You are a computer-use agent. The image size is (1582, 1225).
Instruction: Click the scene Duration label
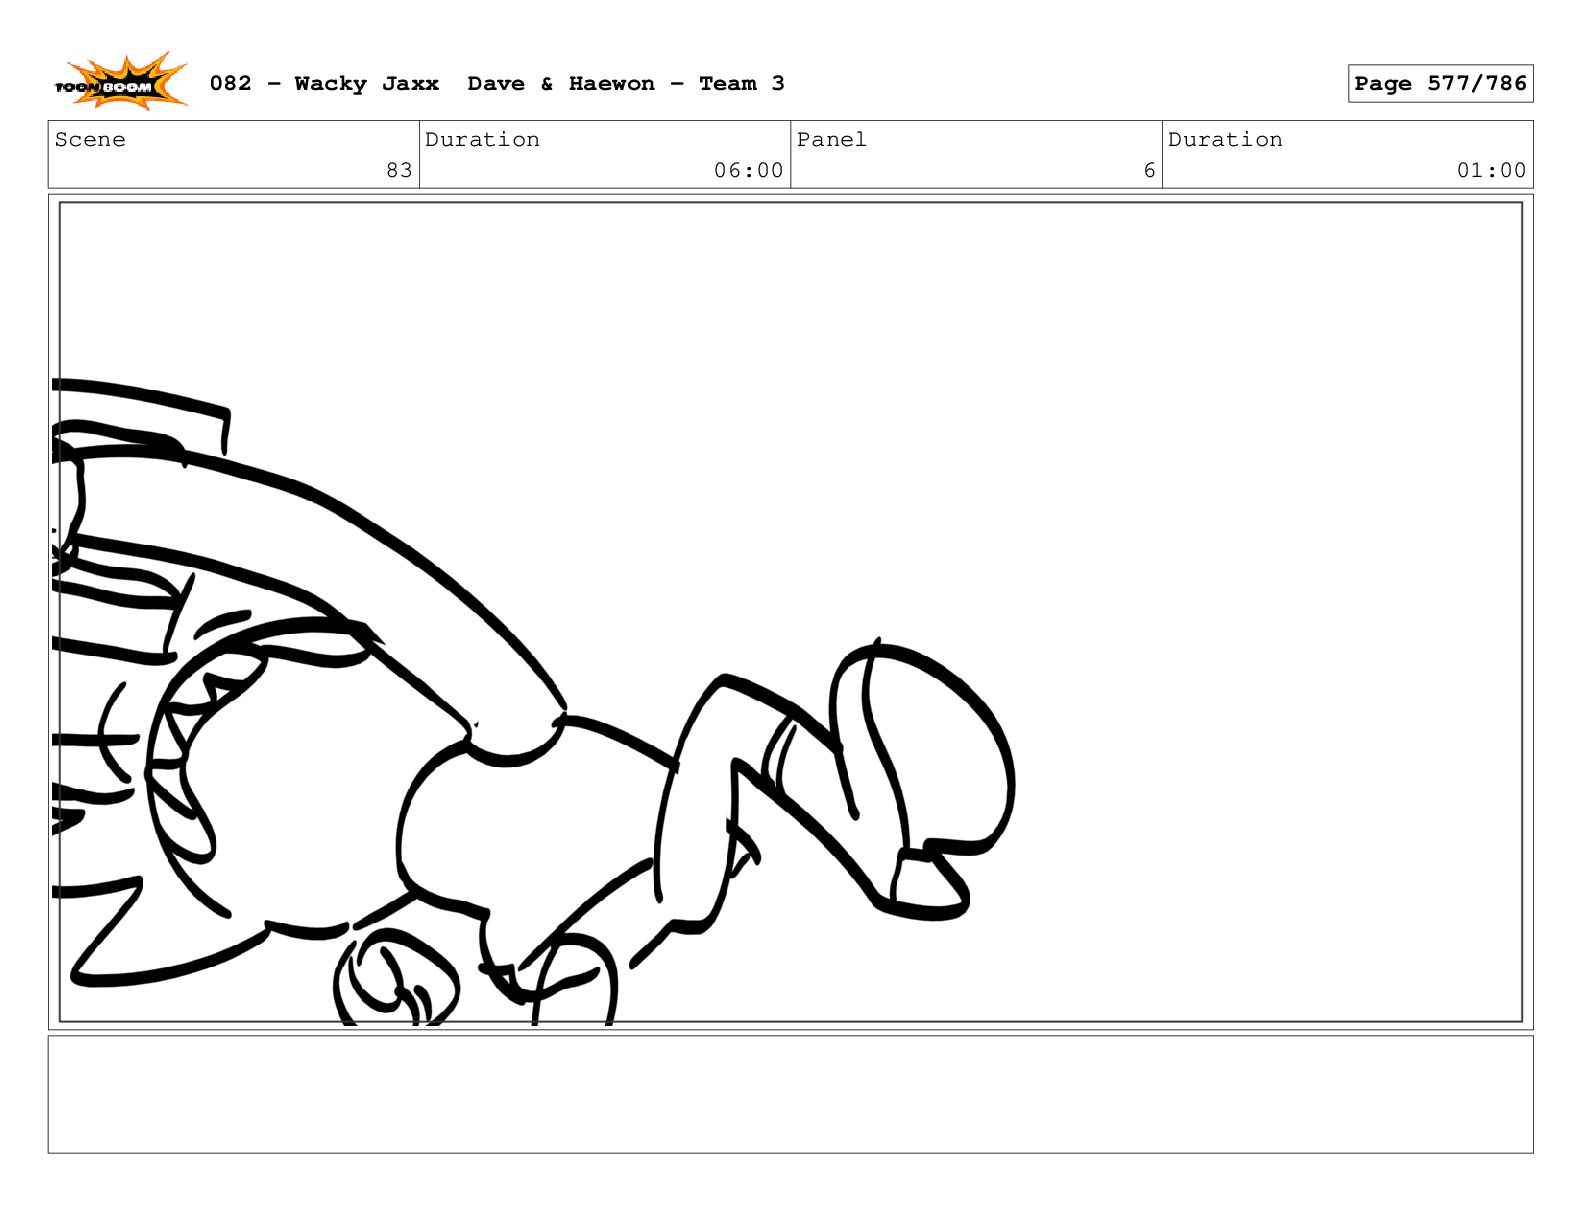pos(482,140)
